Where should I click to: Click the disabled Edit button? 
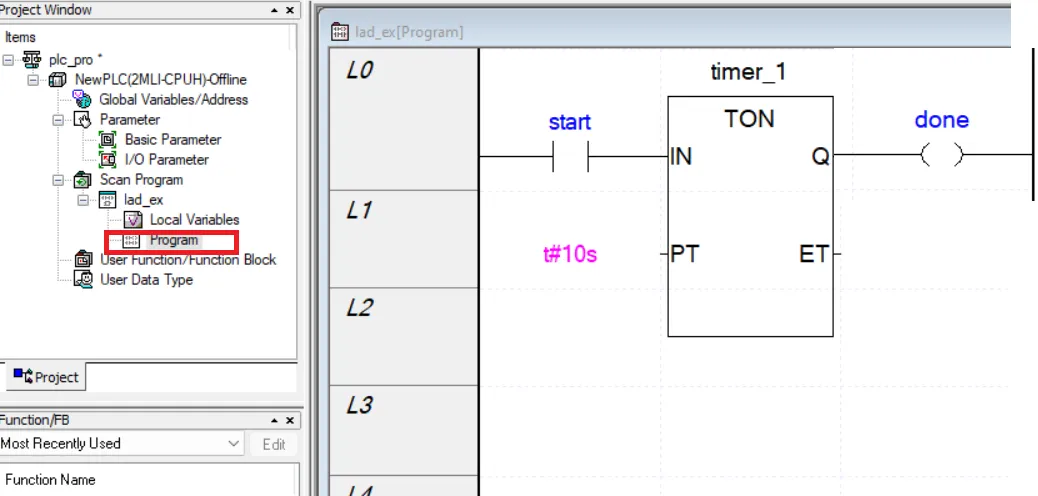[274, 444]
